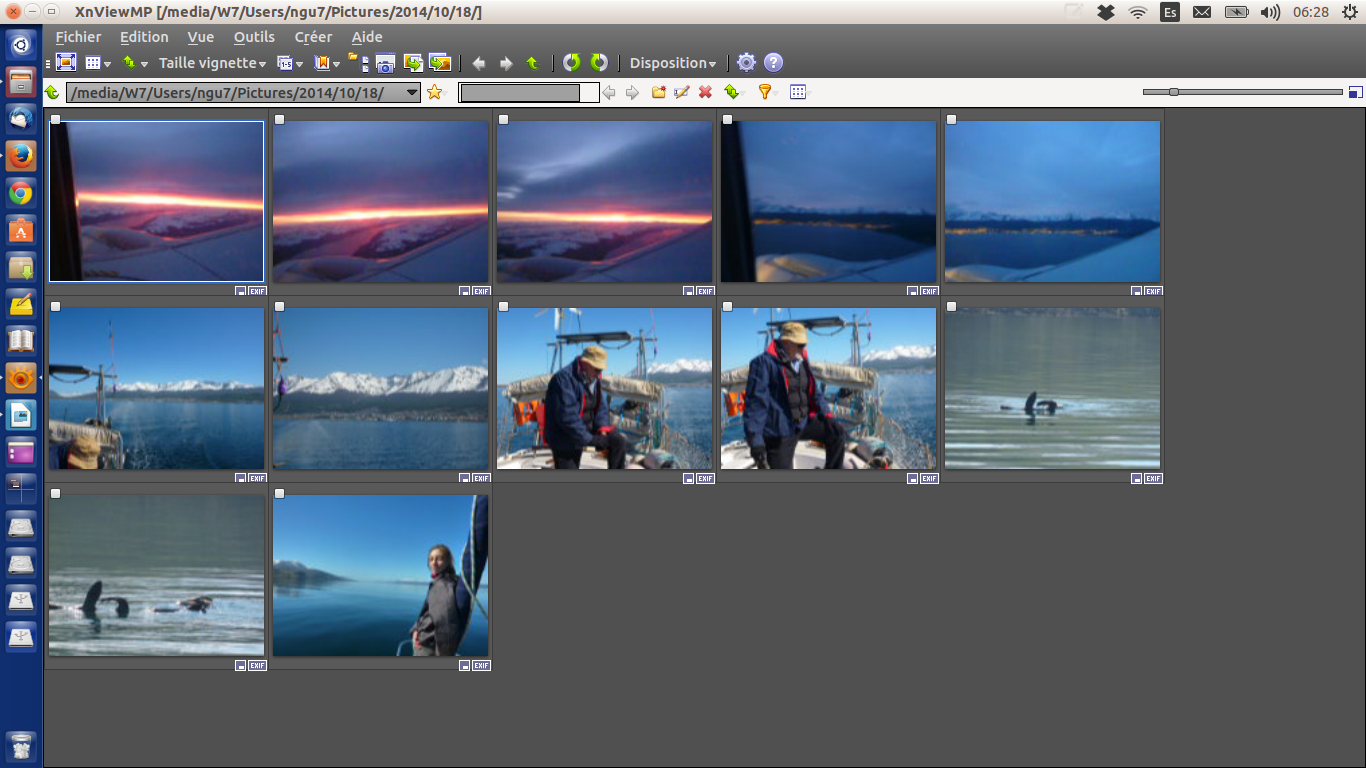The height and width of the screenshot is (768, 1366).
Task: Click the yellow funnel filter icon
Action: [x=765, y=92]
